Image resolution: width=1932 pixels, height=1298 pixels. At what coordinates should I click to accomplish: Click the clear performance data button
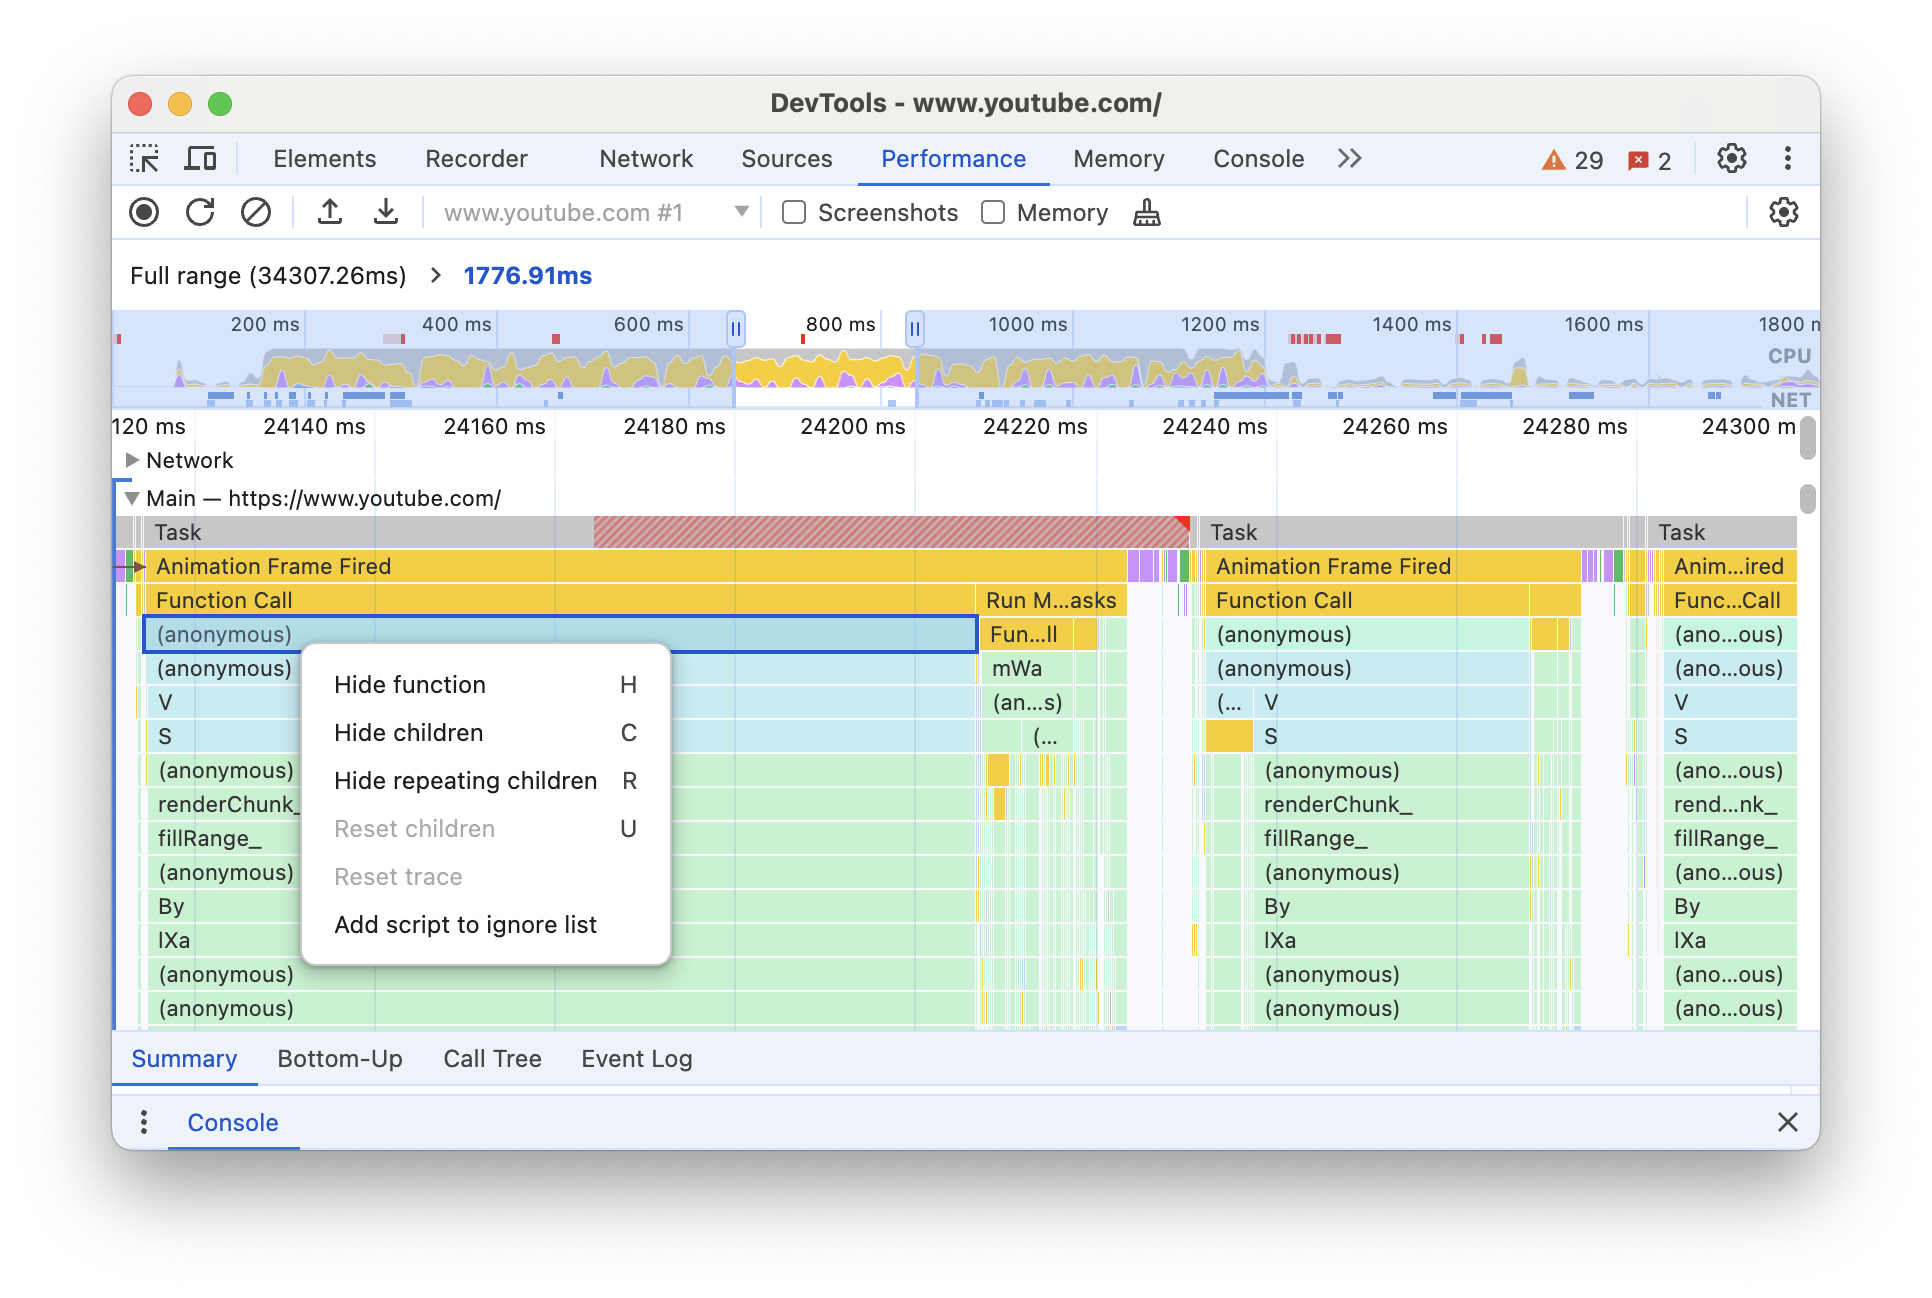(256, 213)
